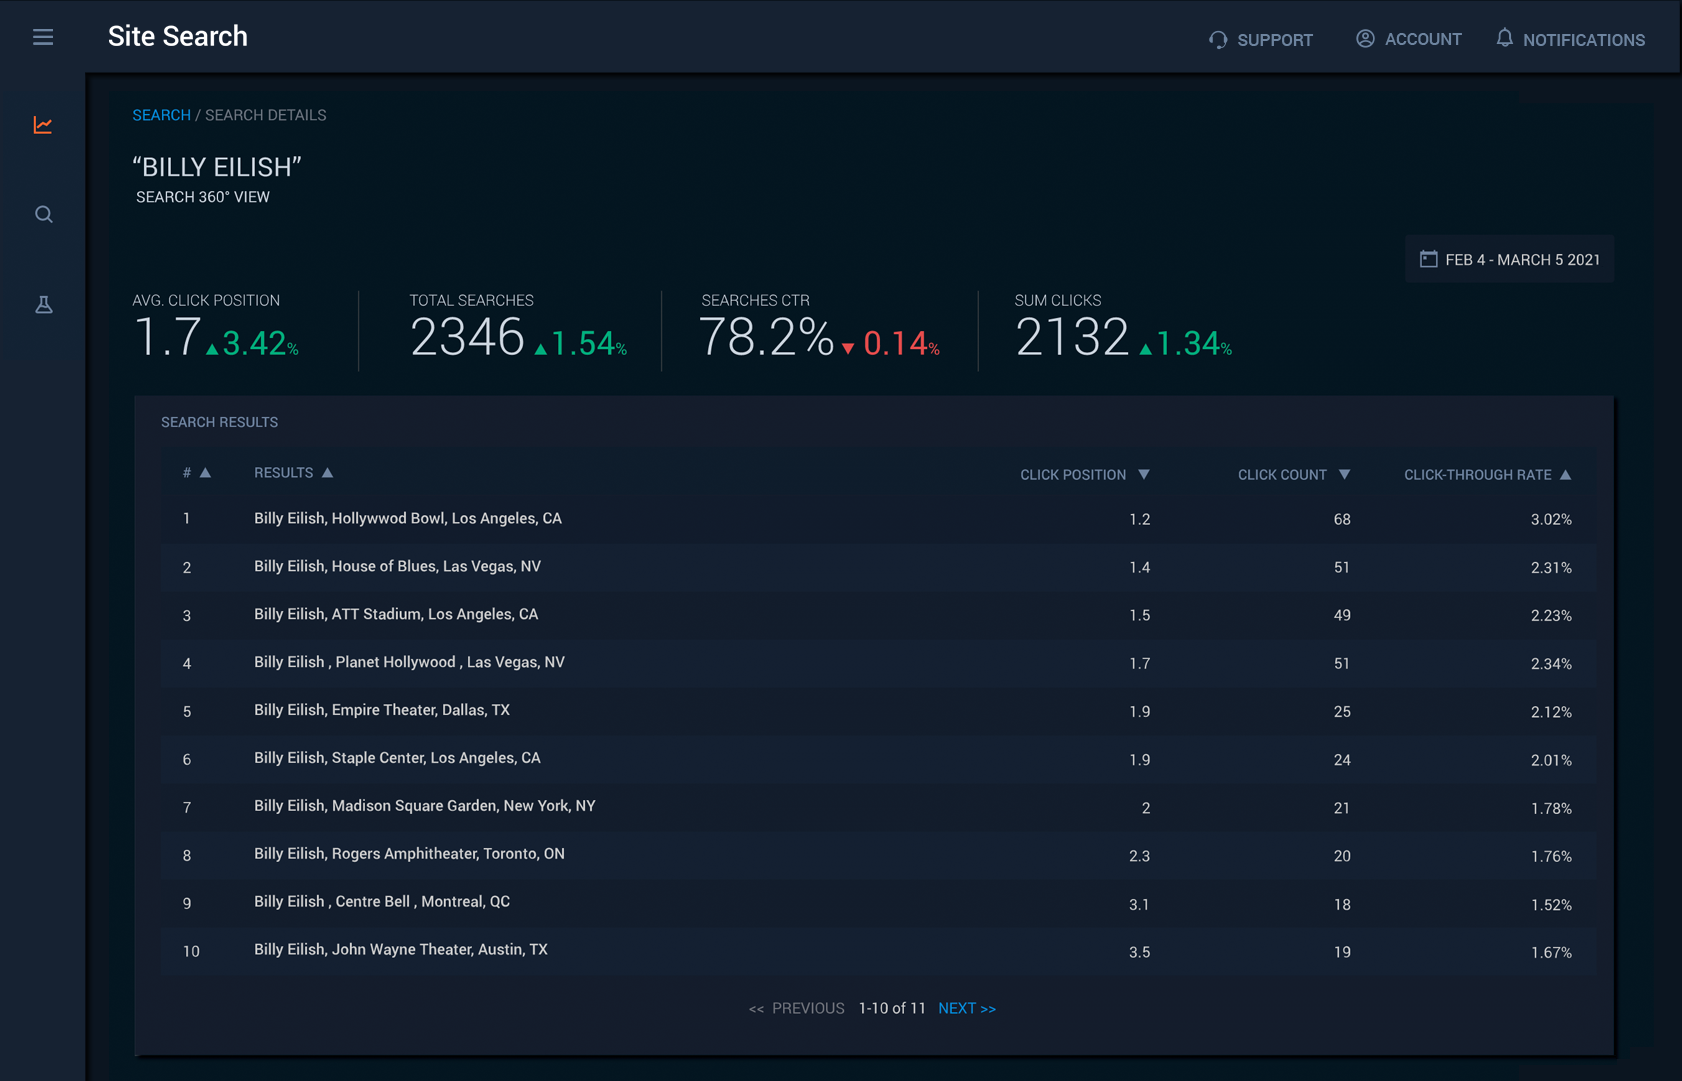Sort by Results column arrow
The height and width of the screenshot is (1081, 1682).
tap(327, 472)
